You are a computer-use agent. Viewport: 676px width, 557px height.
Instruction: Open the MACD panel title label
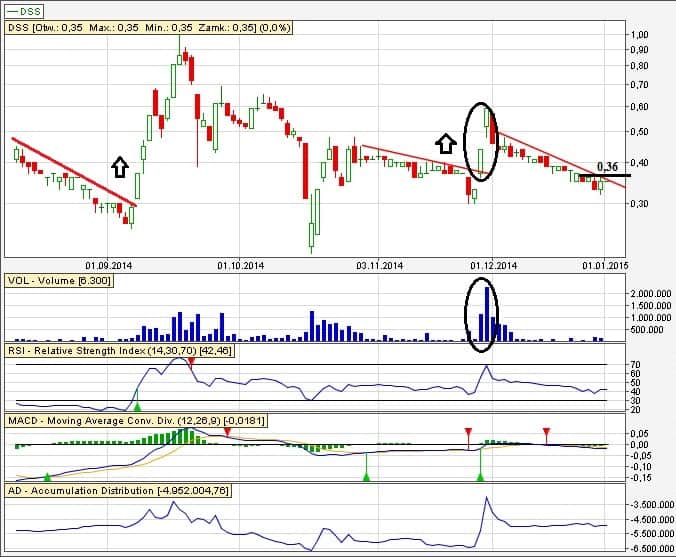coord(136,421)
